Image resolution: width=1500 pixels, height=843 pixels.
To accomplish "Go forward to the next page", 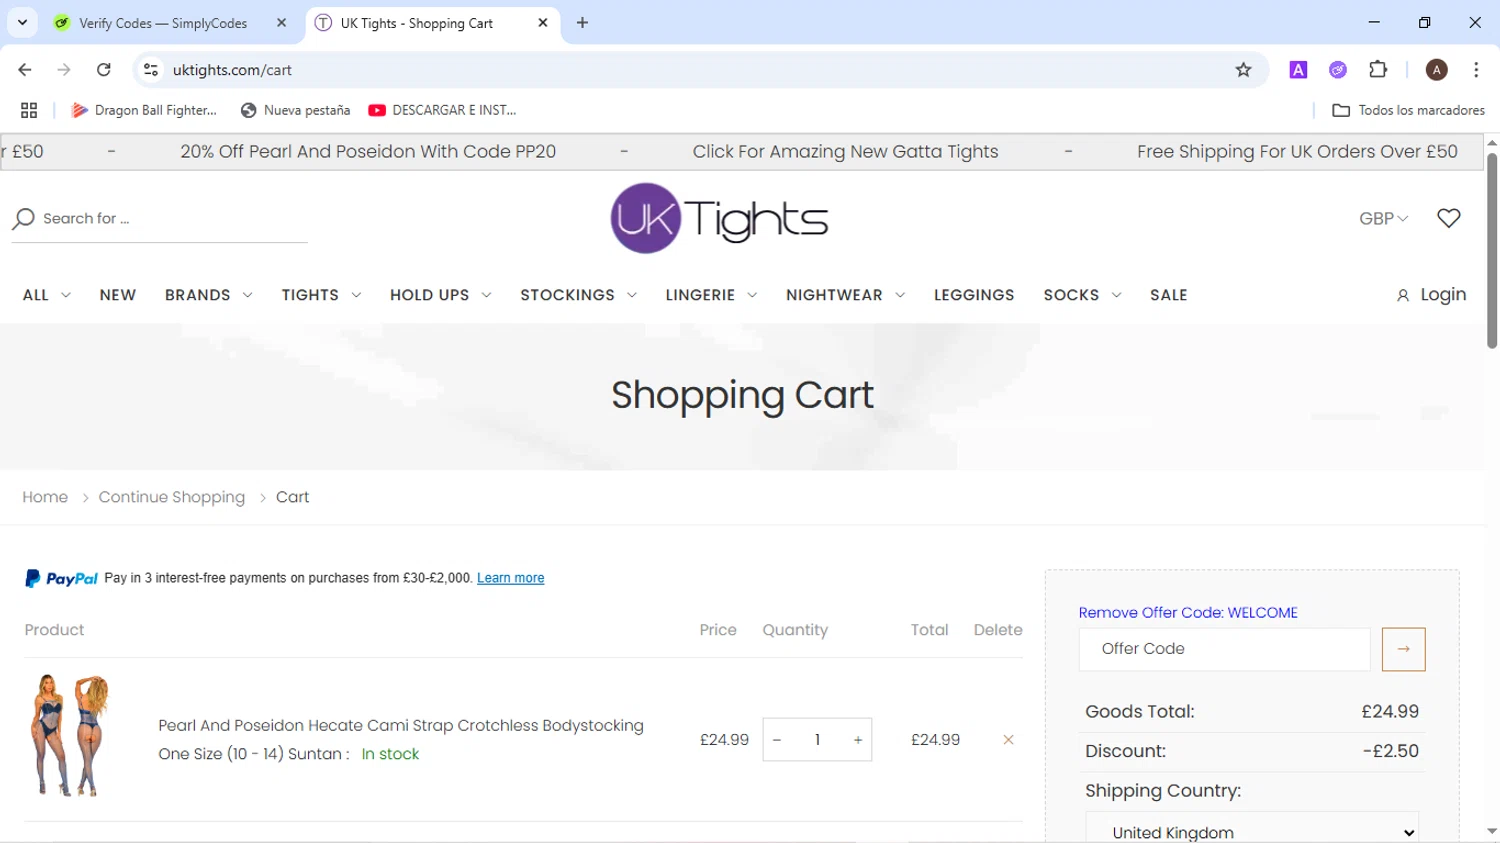I will pyautogui.click(x=64, y=70).
